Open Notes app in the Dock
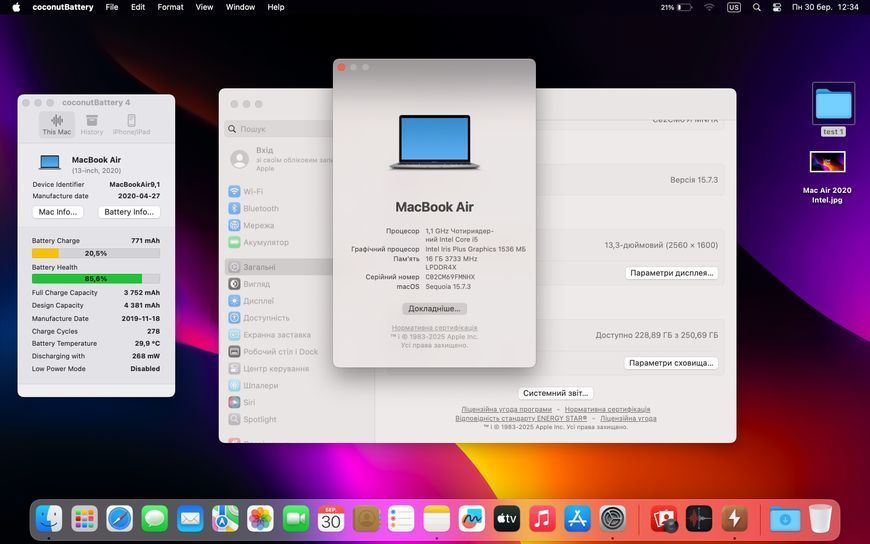This screenshot has width=870, height=544. 437,519
